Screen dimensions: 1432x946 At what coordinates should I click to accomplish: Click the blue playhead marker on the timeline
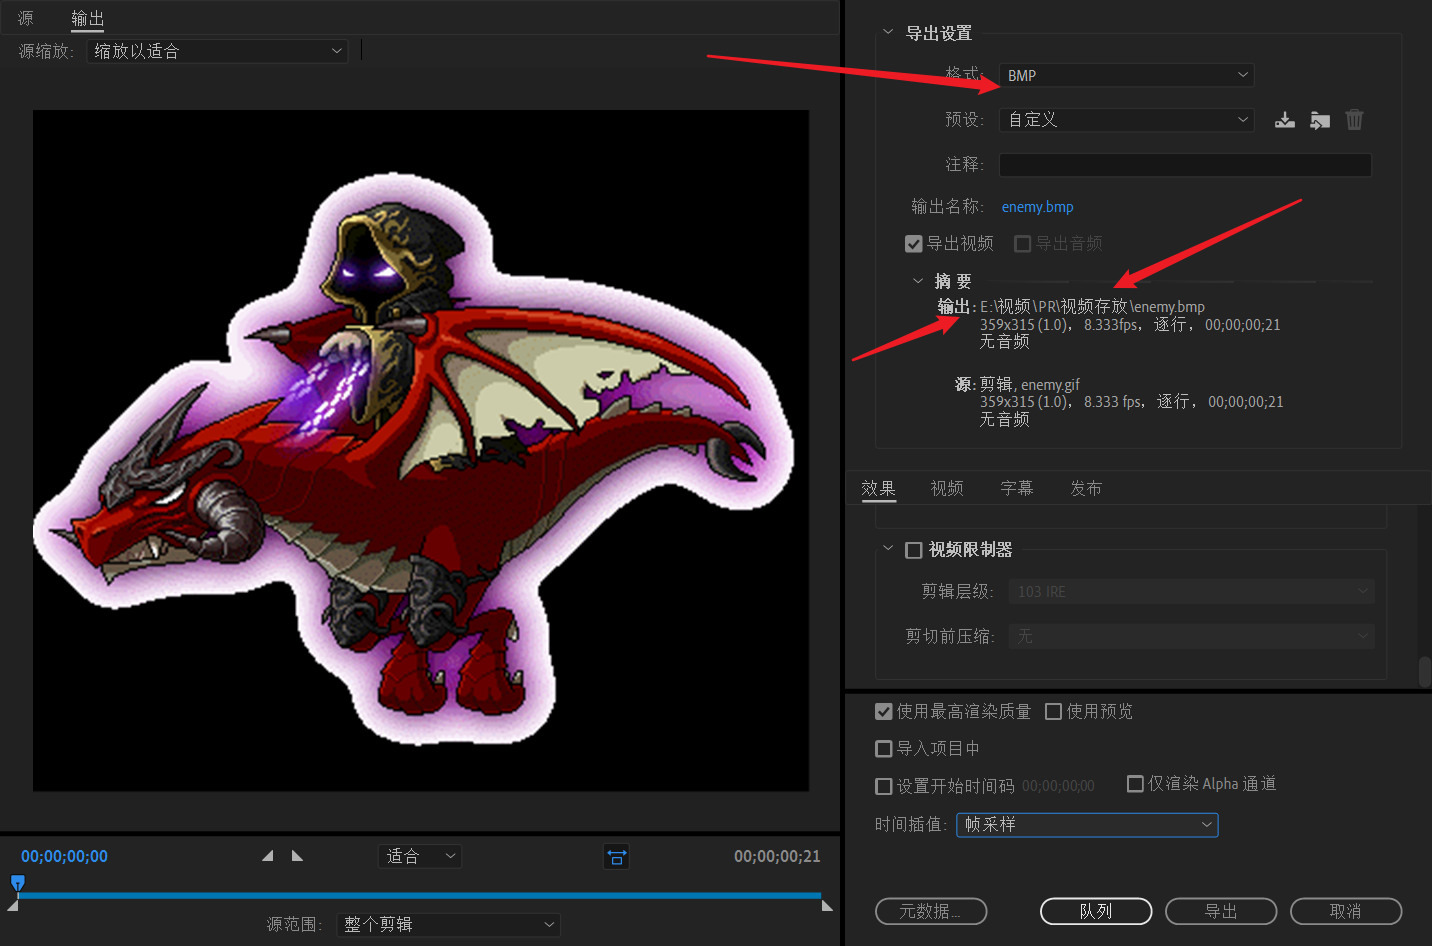tap(18, 884)
